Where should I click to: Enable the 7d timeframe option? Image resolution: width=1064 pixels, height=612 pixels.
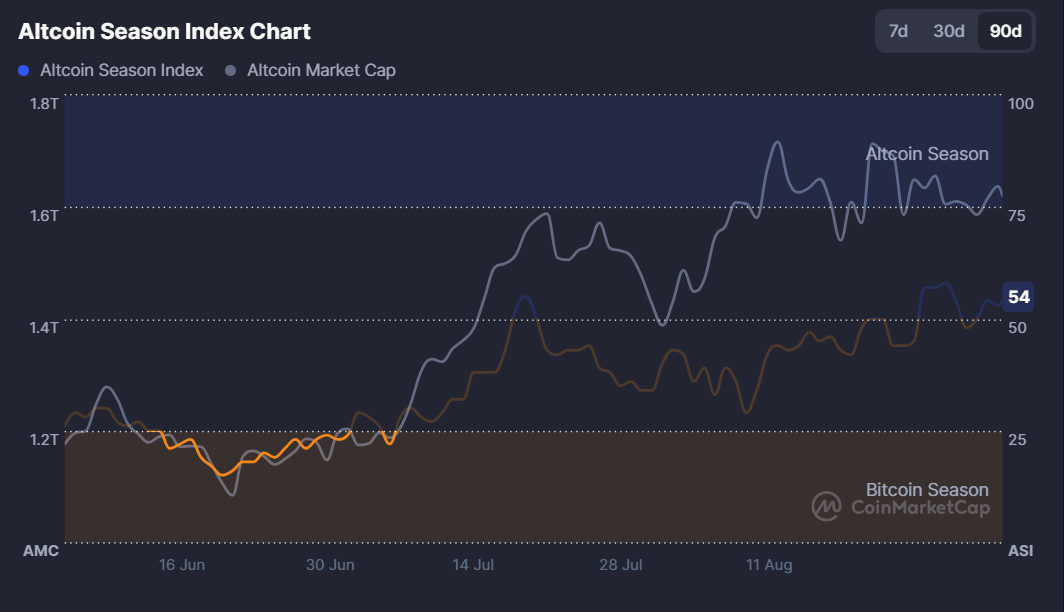coord(897,31)
